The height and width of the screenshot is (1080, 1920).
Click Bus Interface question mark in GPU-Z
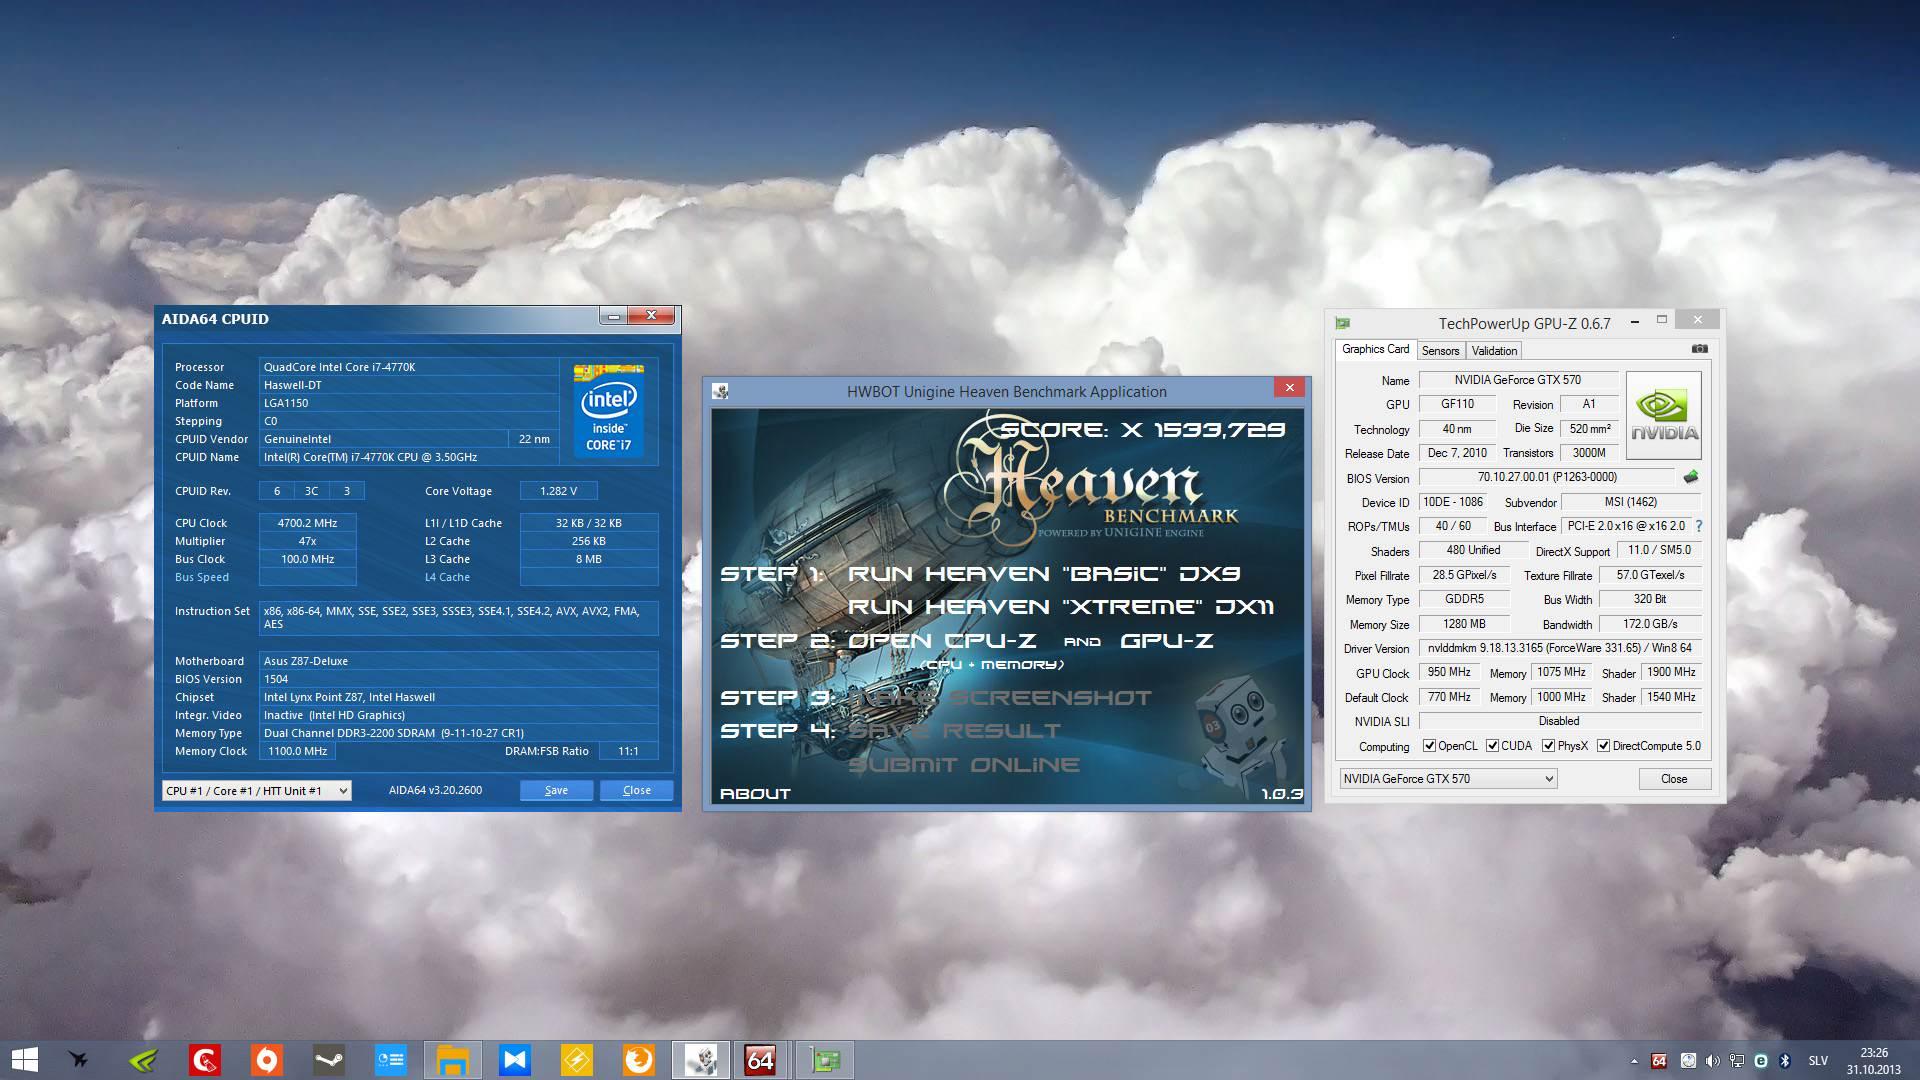pos(1698,526)
